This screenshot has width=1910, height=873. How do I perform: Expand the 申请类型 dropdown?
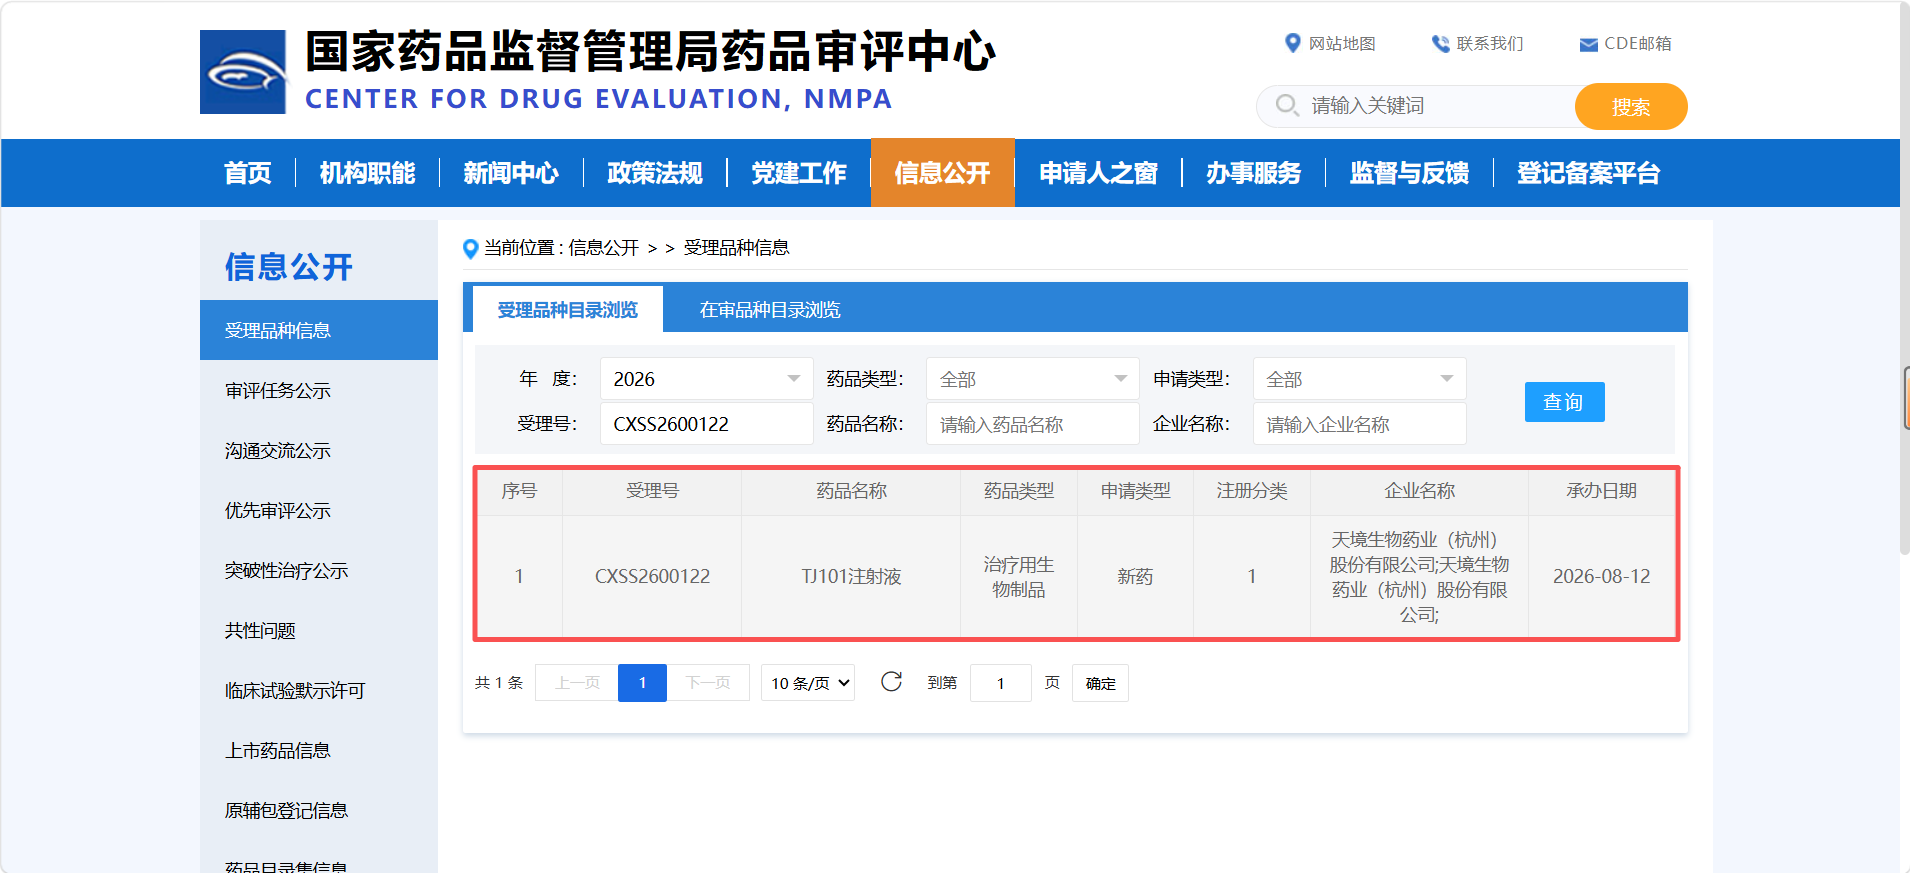(1359, 379)
